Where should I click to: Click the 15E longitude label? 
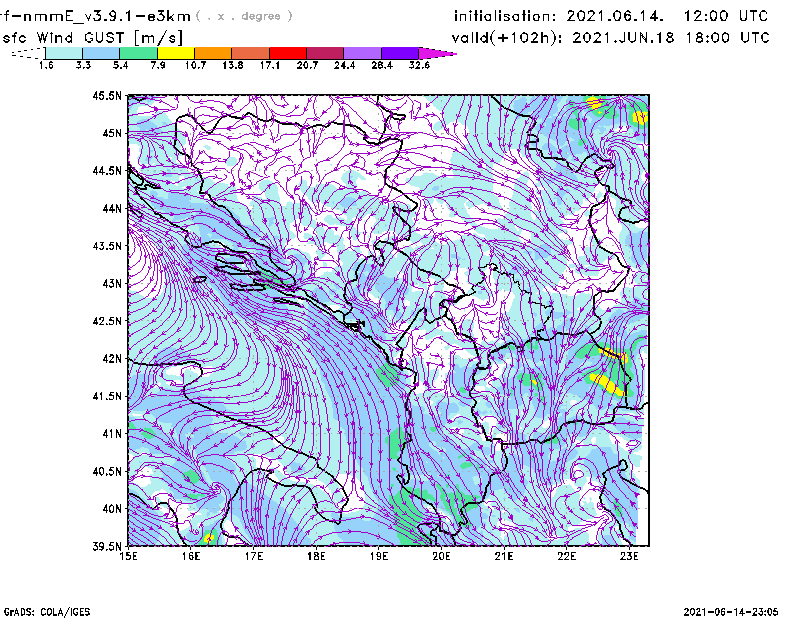(128, 556)
